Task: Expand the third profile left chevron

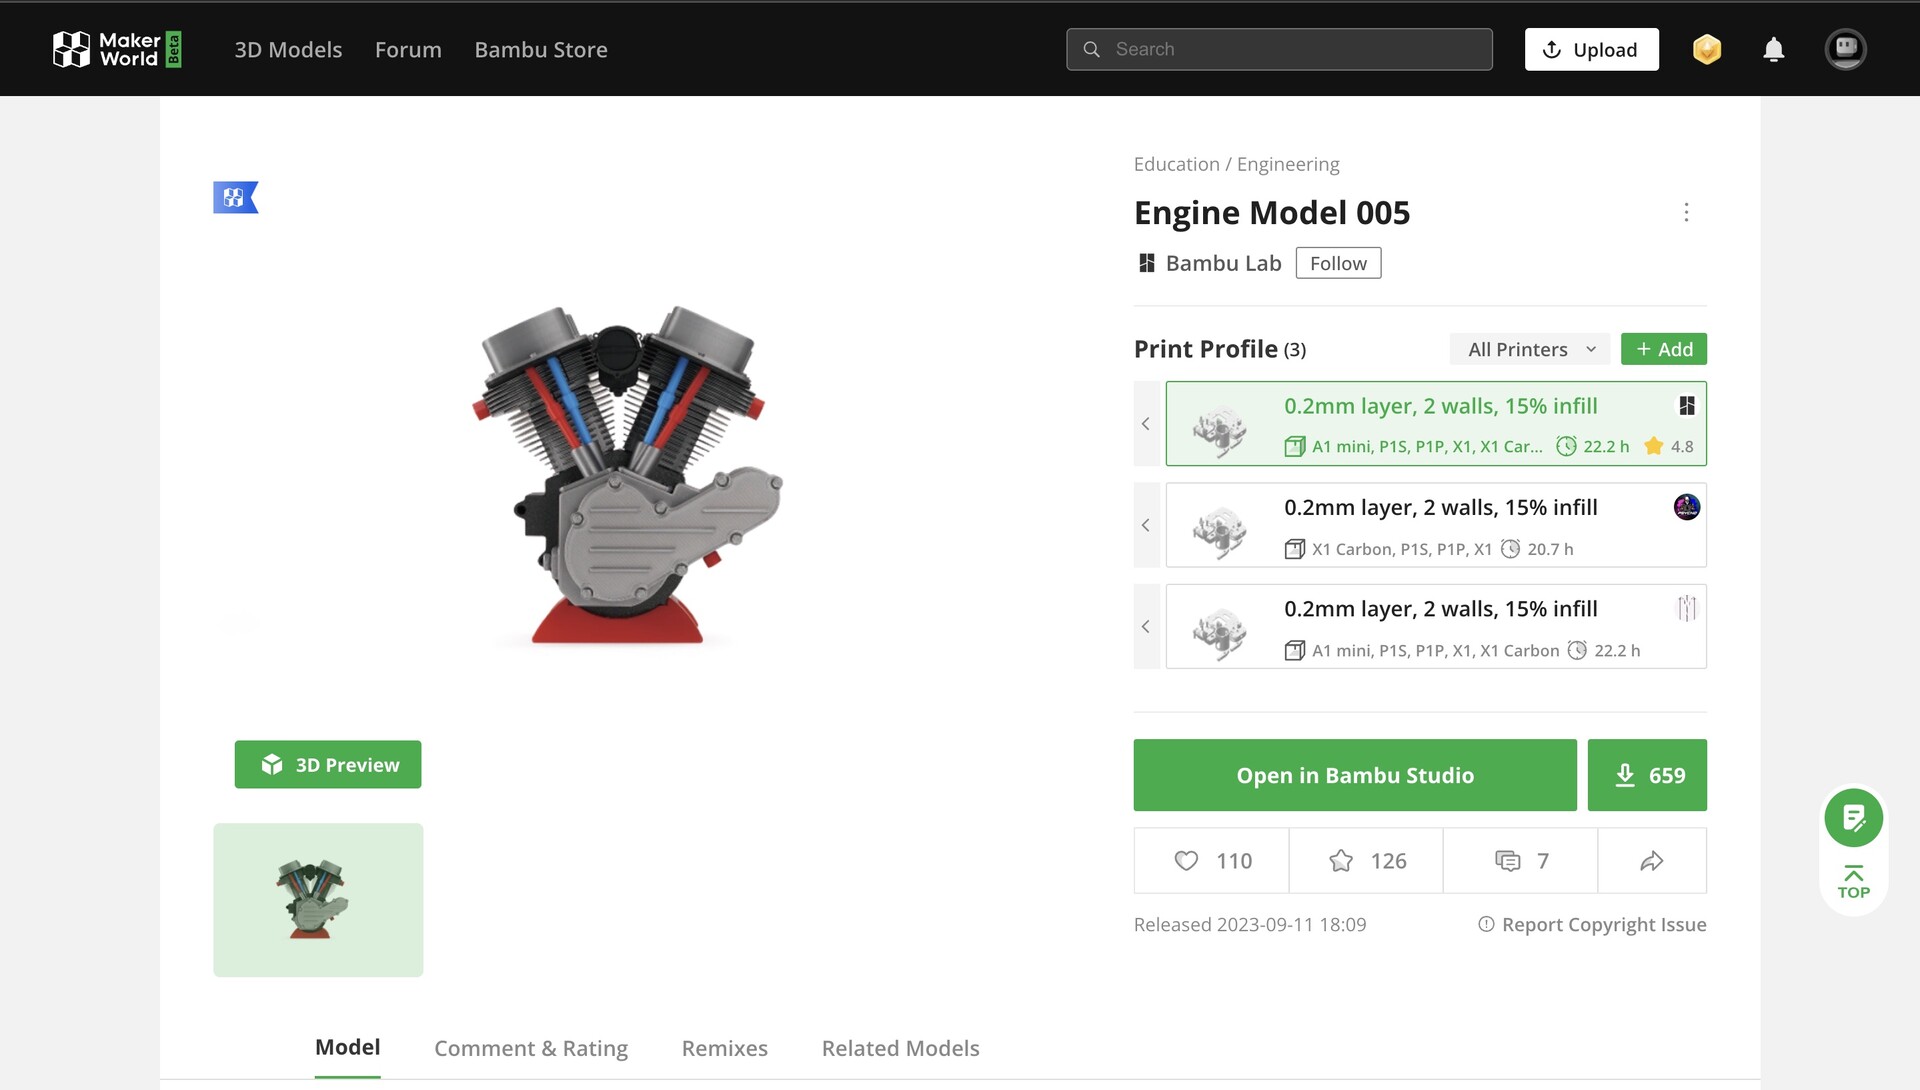Action: coord(1146,626)
